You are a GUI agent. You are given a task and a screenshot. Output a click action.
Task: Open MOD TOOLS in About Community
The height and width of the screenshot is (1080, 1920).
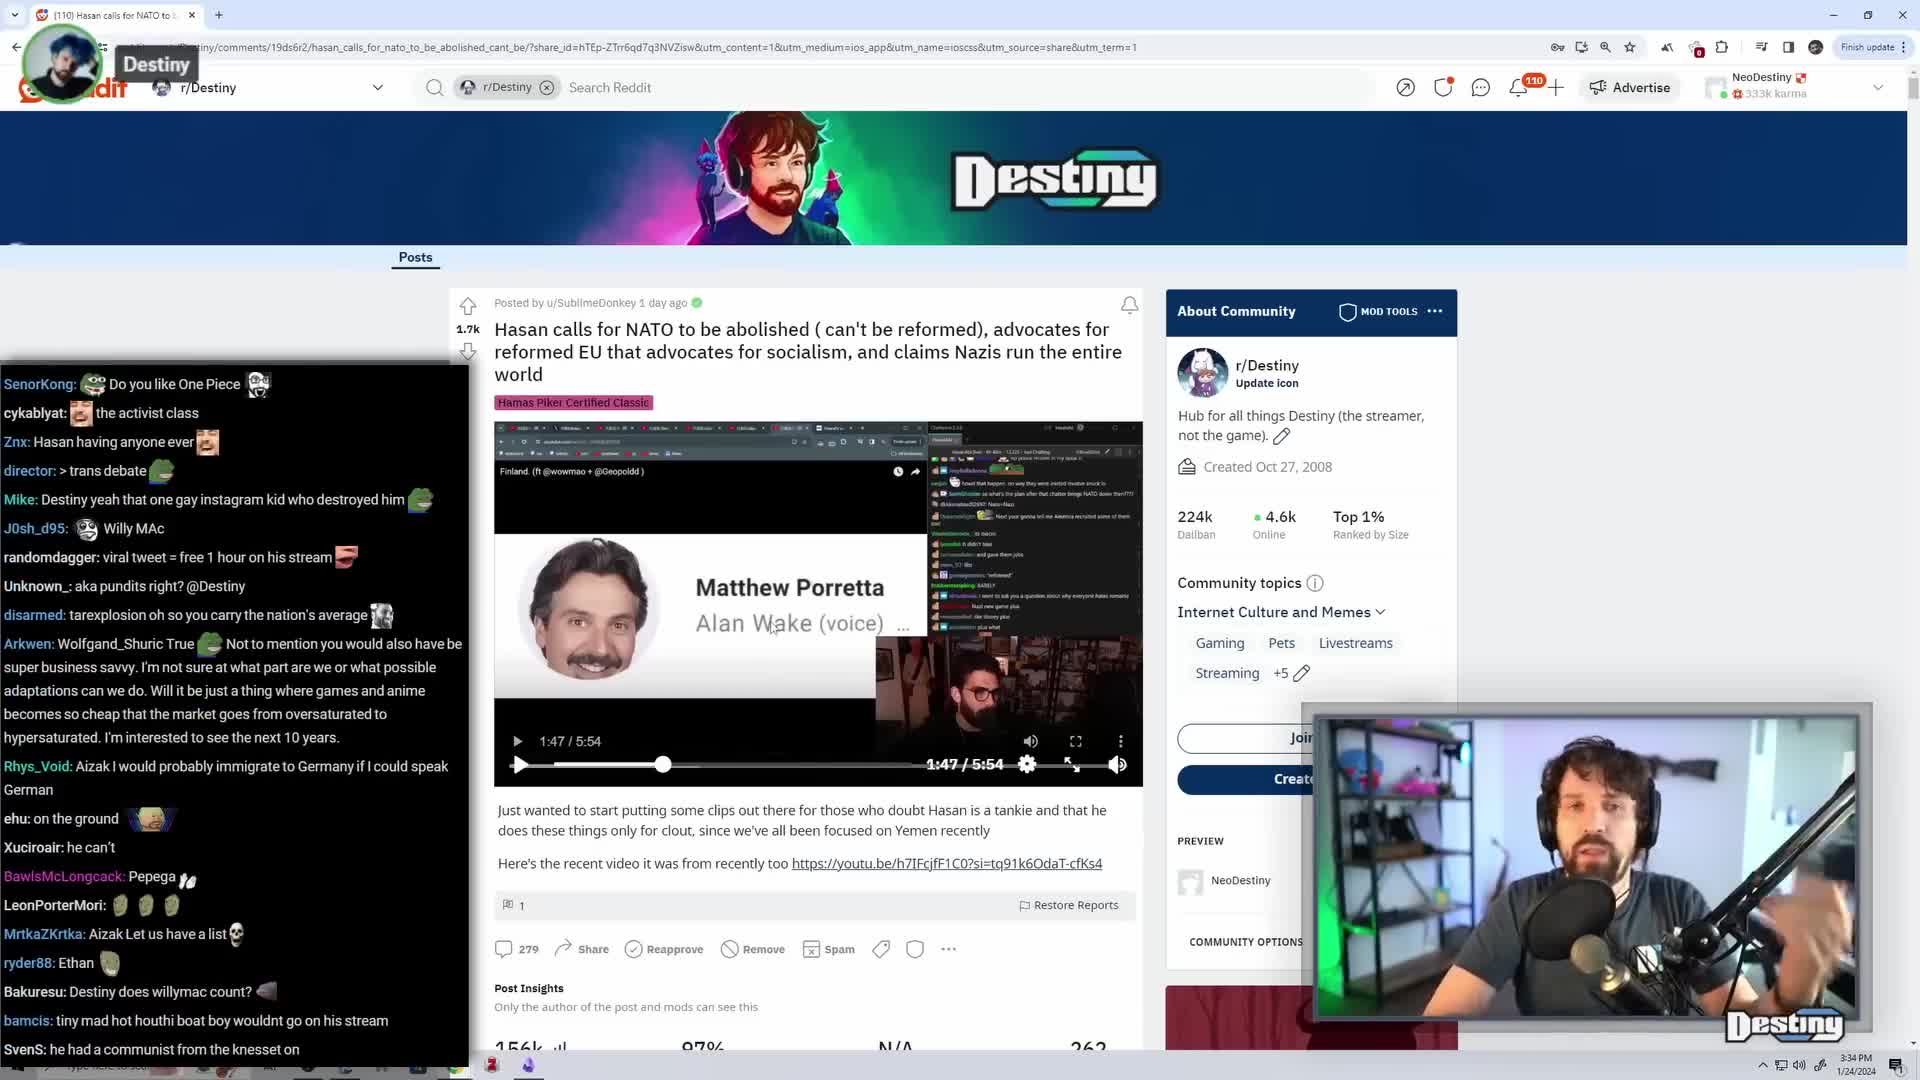pos(1378,312)
